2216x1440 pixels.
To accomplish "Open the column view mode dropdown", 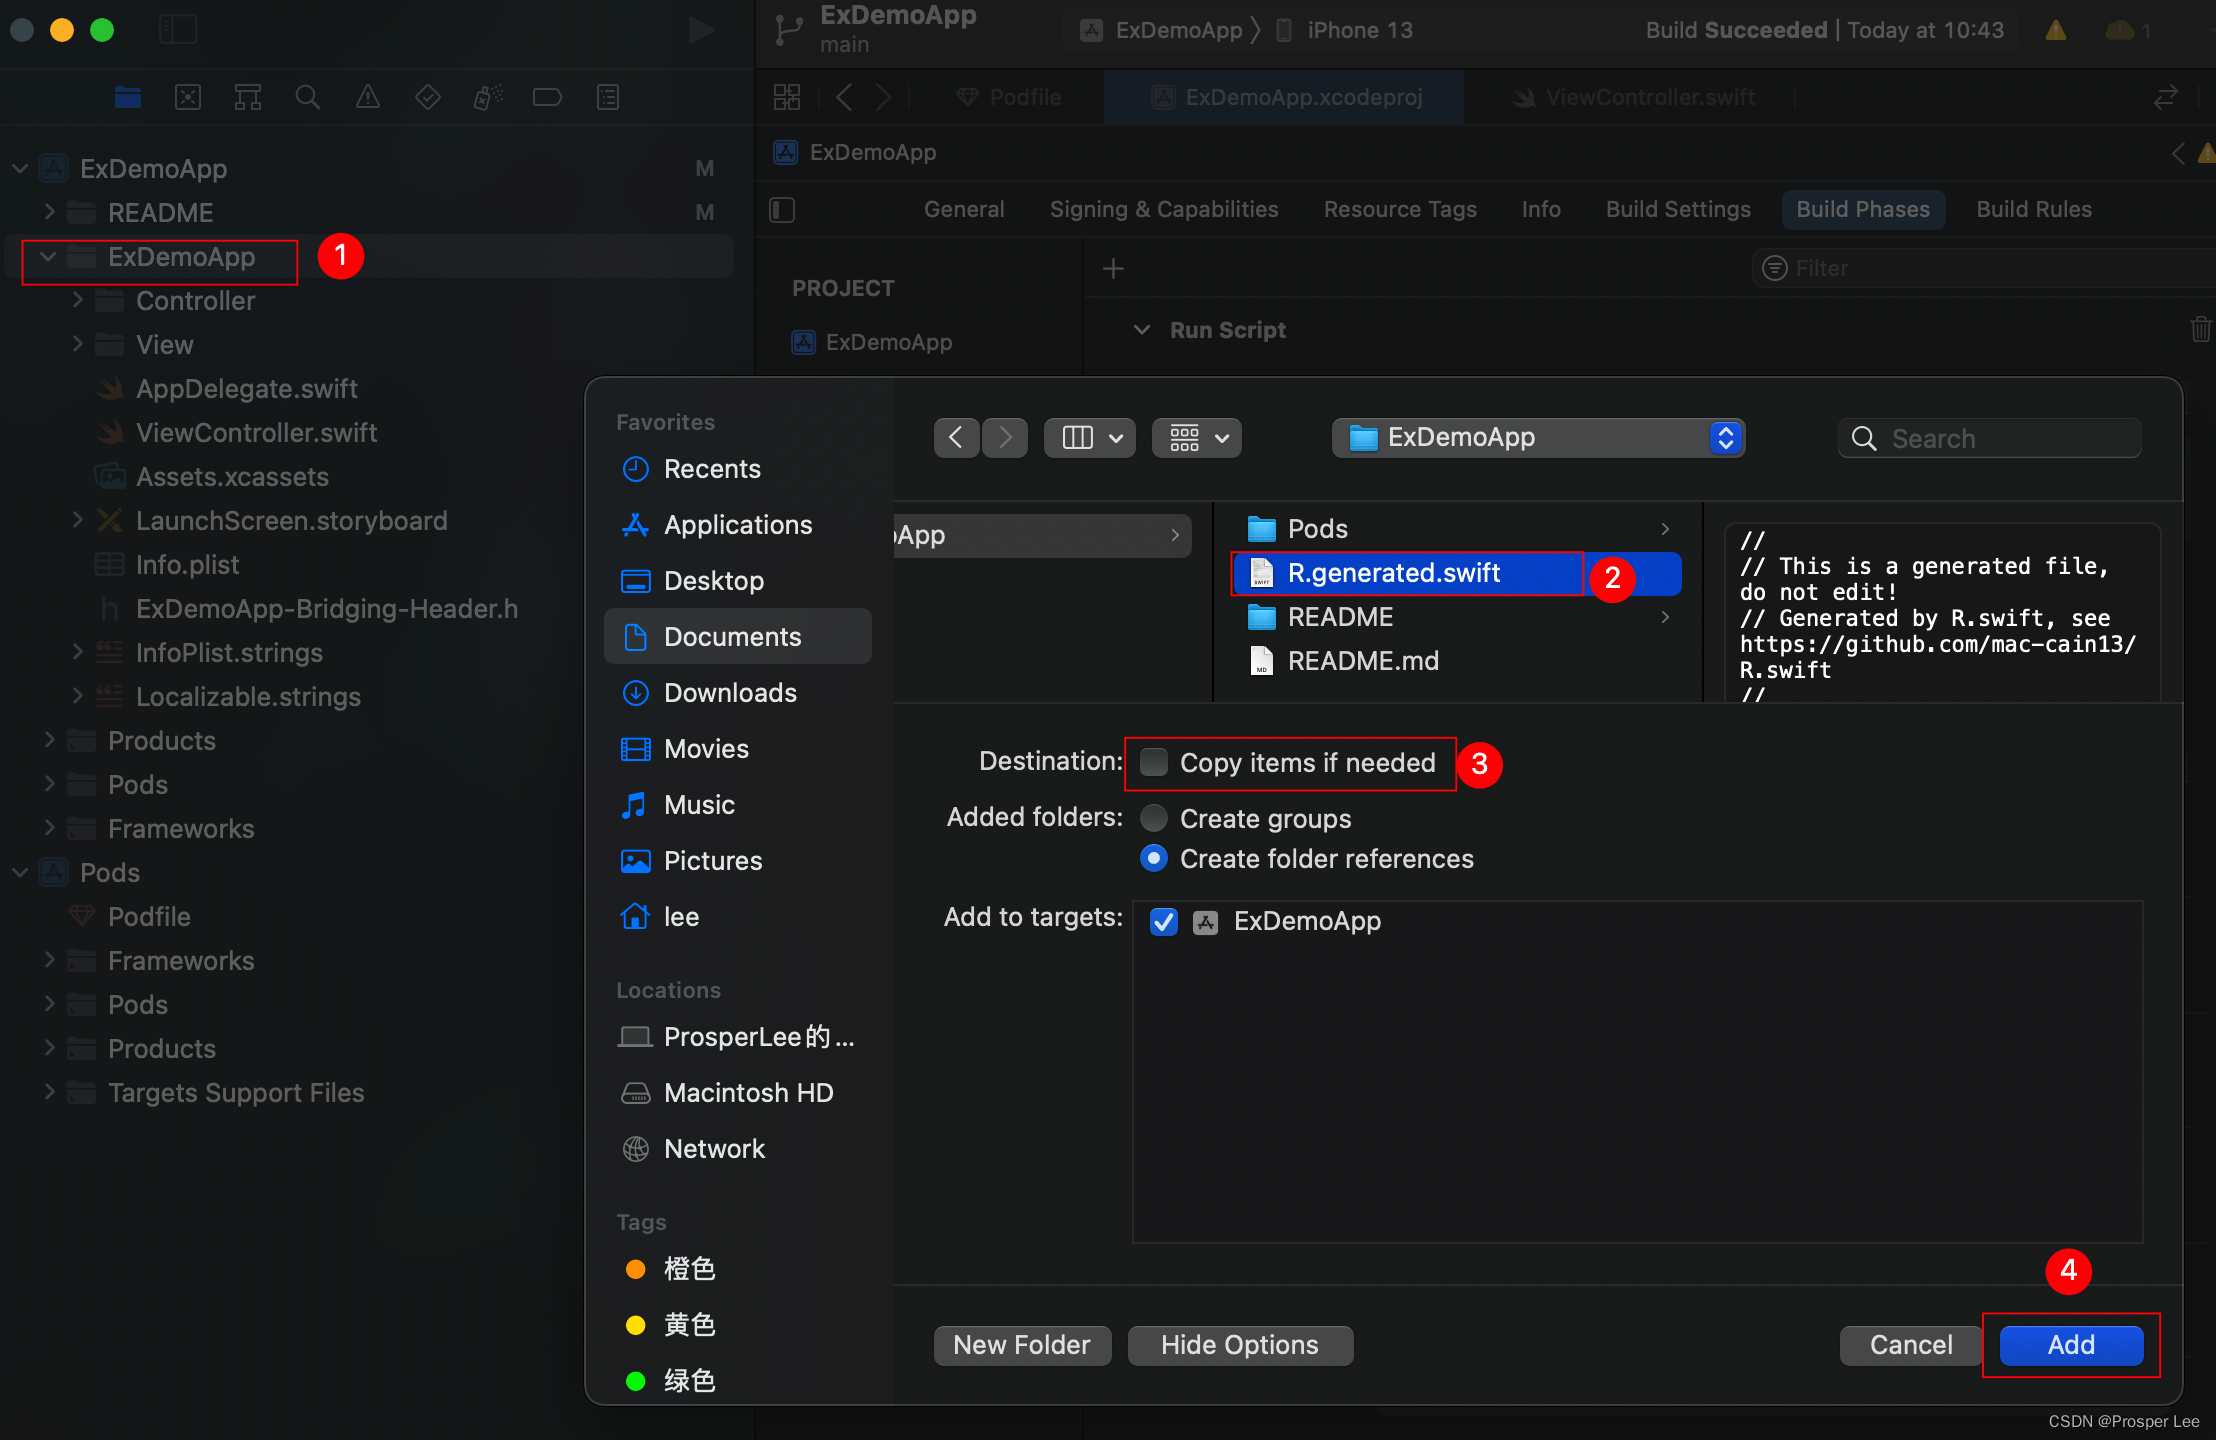I will [1090, 438].
